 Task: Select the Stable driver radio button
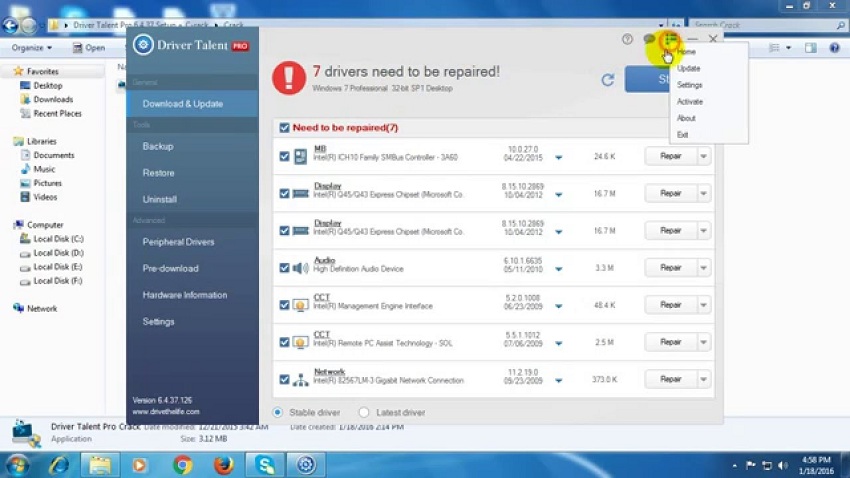(278, 412)
